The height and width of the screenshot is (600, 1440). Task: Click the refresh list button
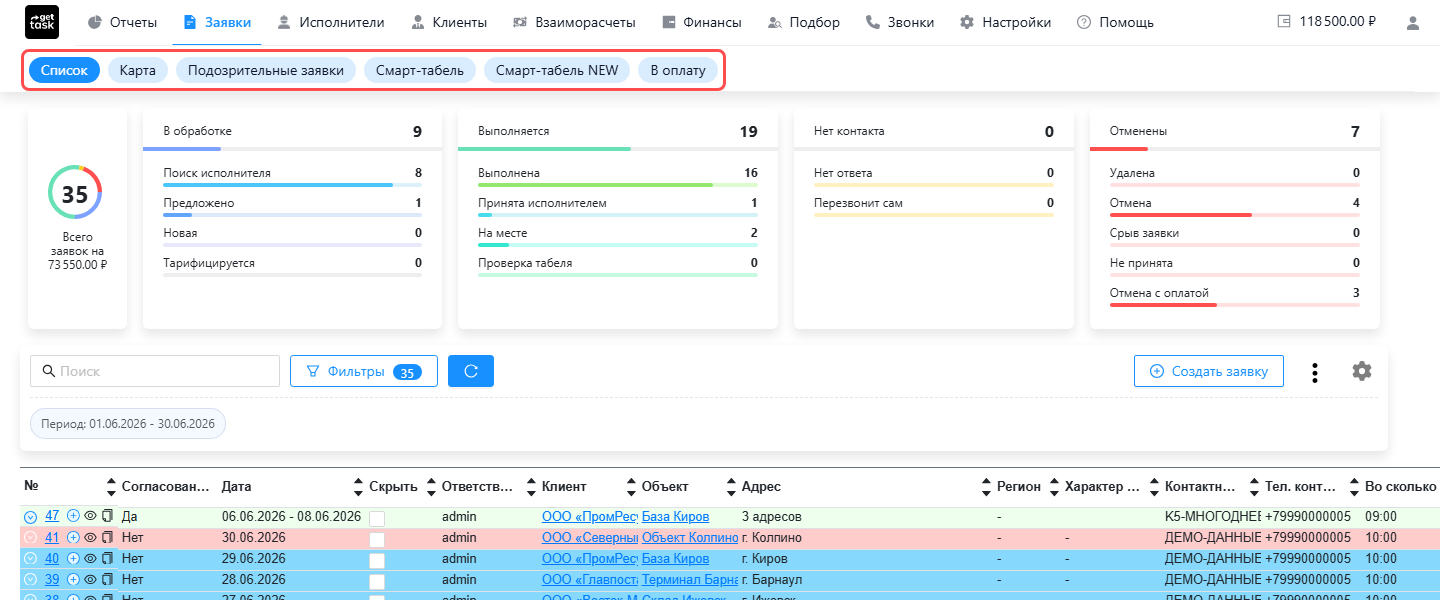click(x=471, y=371)
